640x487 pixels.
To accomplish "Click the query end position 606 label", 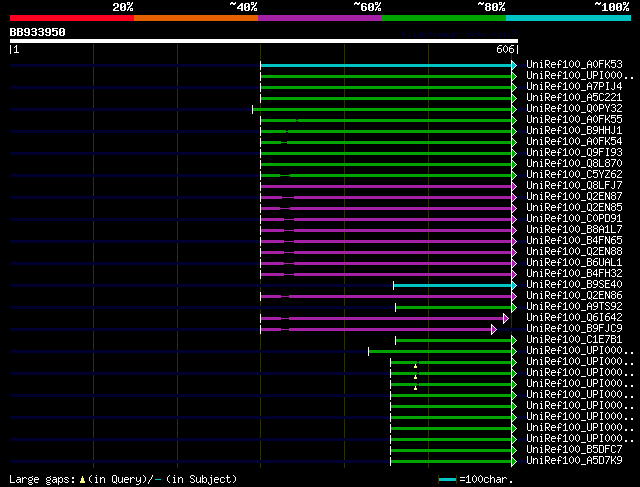I will coord(505,49).
